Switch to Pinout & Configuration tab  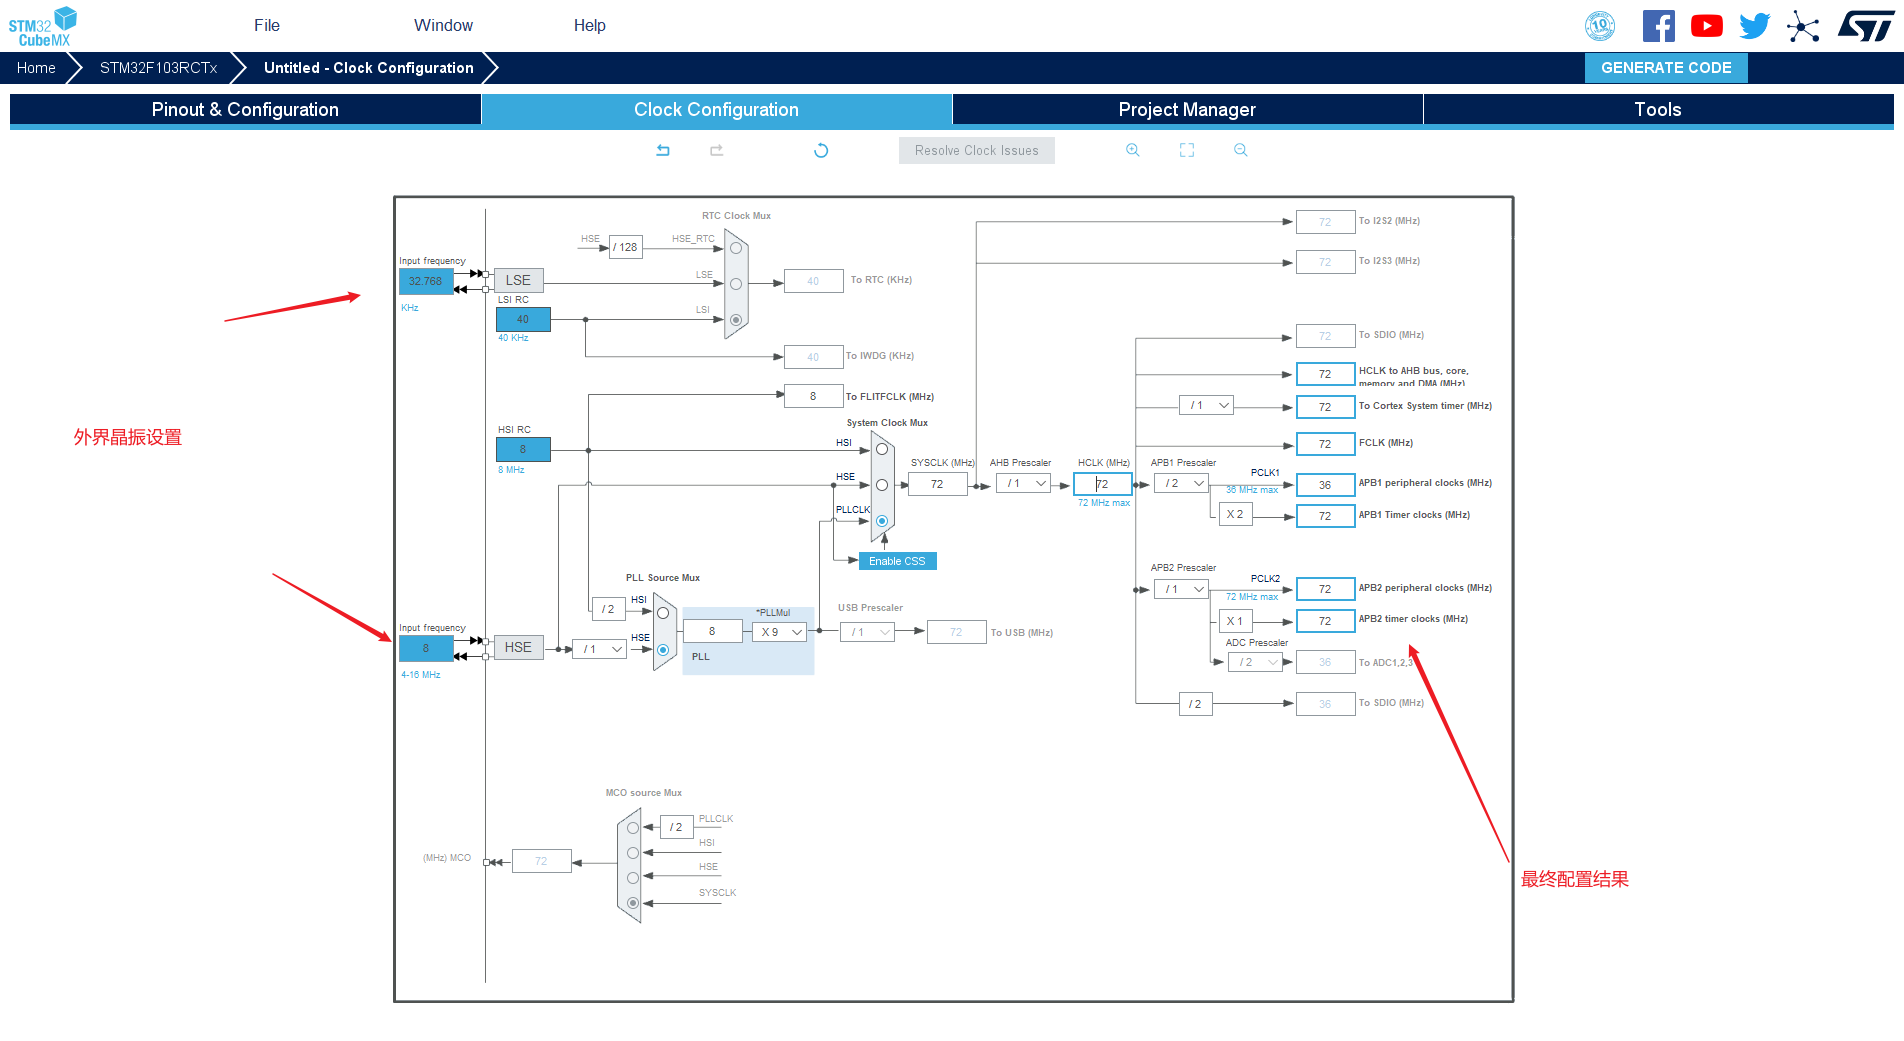click(x=245, y=110)
